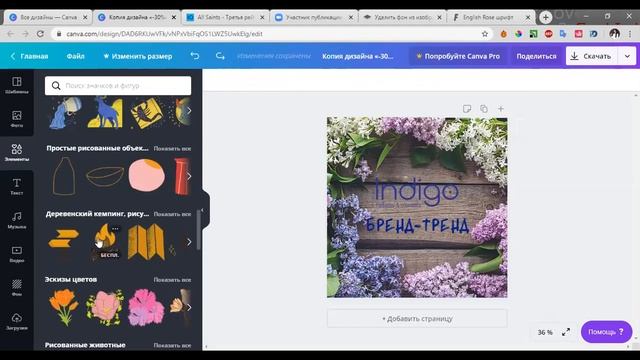Go back to the Home page

[29, 56]
